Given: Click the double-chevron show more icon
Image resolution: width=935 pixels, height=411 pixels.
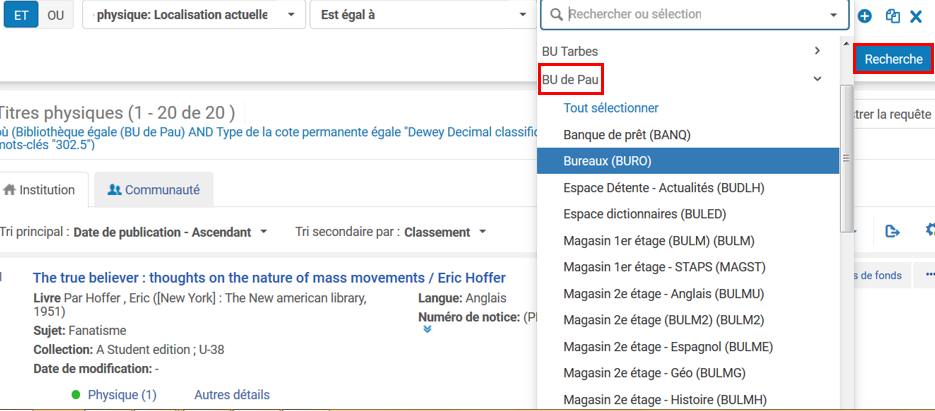Looking at the screenshot, I should pyautogui.click(x=428, y=329).
